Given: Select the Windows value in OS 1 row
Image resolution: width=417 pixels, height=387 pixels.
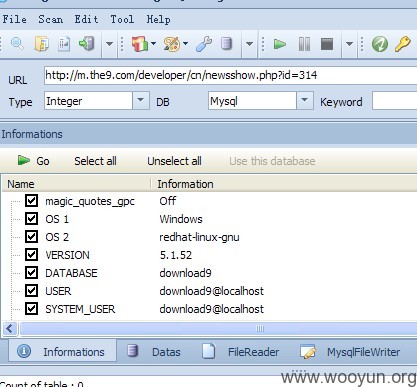Looking at the screenshot, I should (181, 219).
